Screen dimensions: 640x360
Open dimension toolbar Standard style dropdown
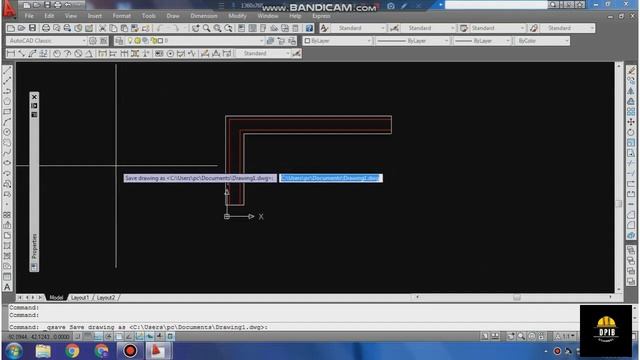287,53
